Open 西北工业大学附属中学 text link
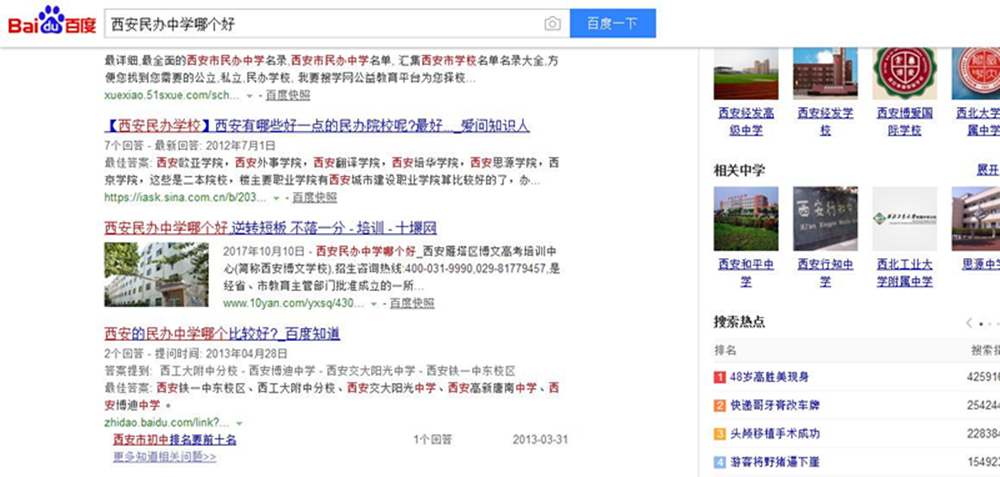Image resolution: width=1000 pixels, height=477 pixels. click(x=904, y=273)
